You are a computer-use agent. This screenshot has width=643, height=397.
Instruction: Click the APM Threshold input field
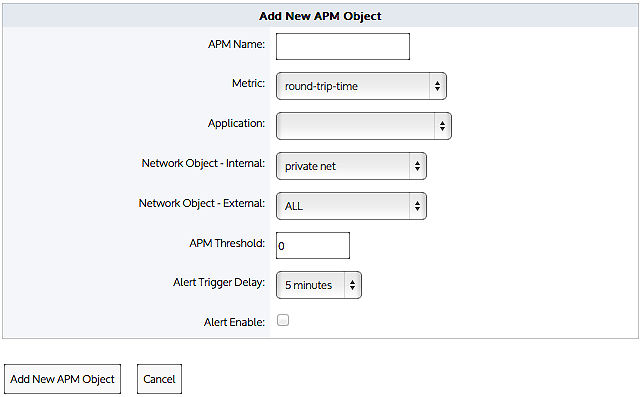313,246
